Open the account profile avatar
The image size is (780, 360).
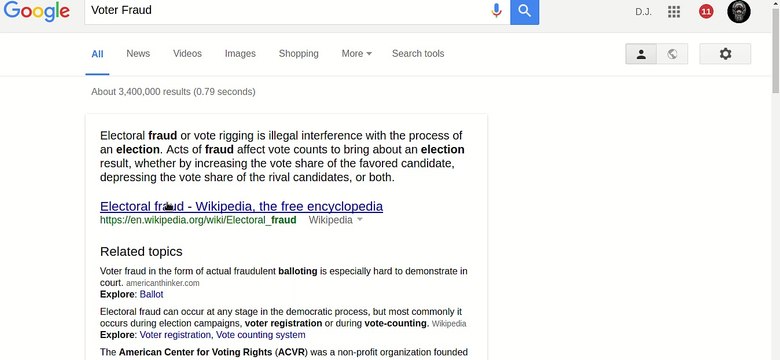(739, 11)
